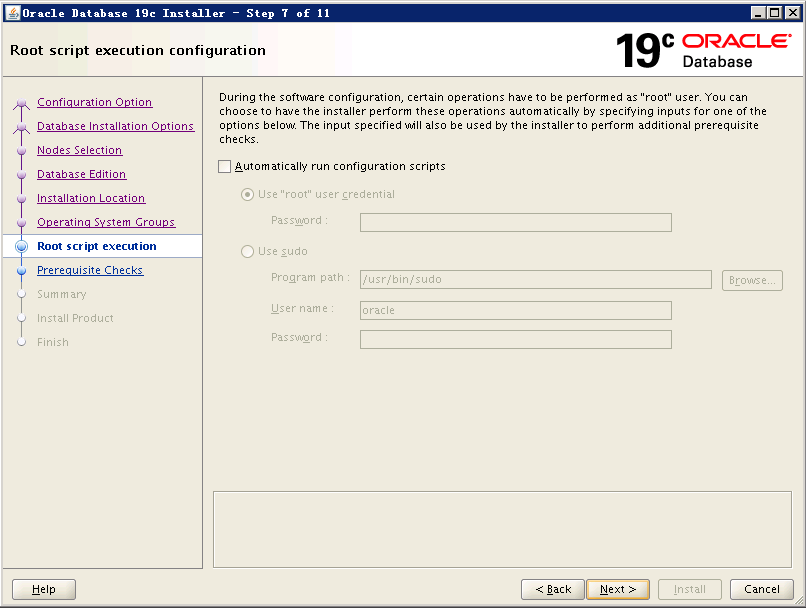
Task: Click the Finish step label
Action: pos(53,342)
